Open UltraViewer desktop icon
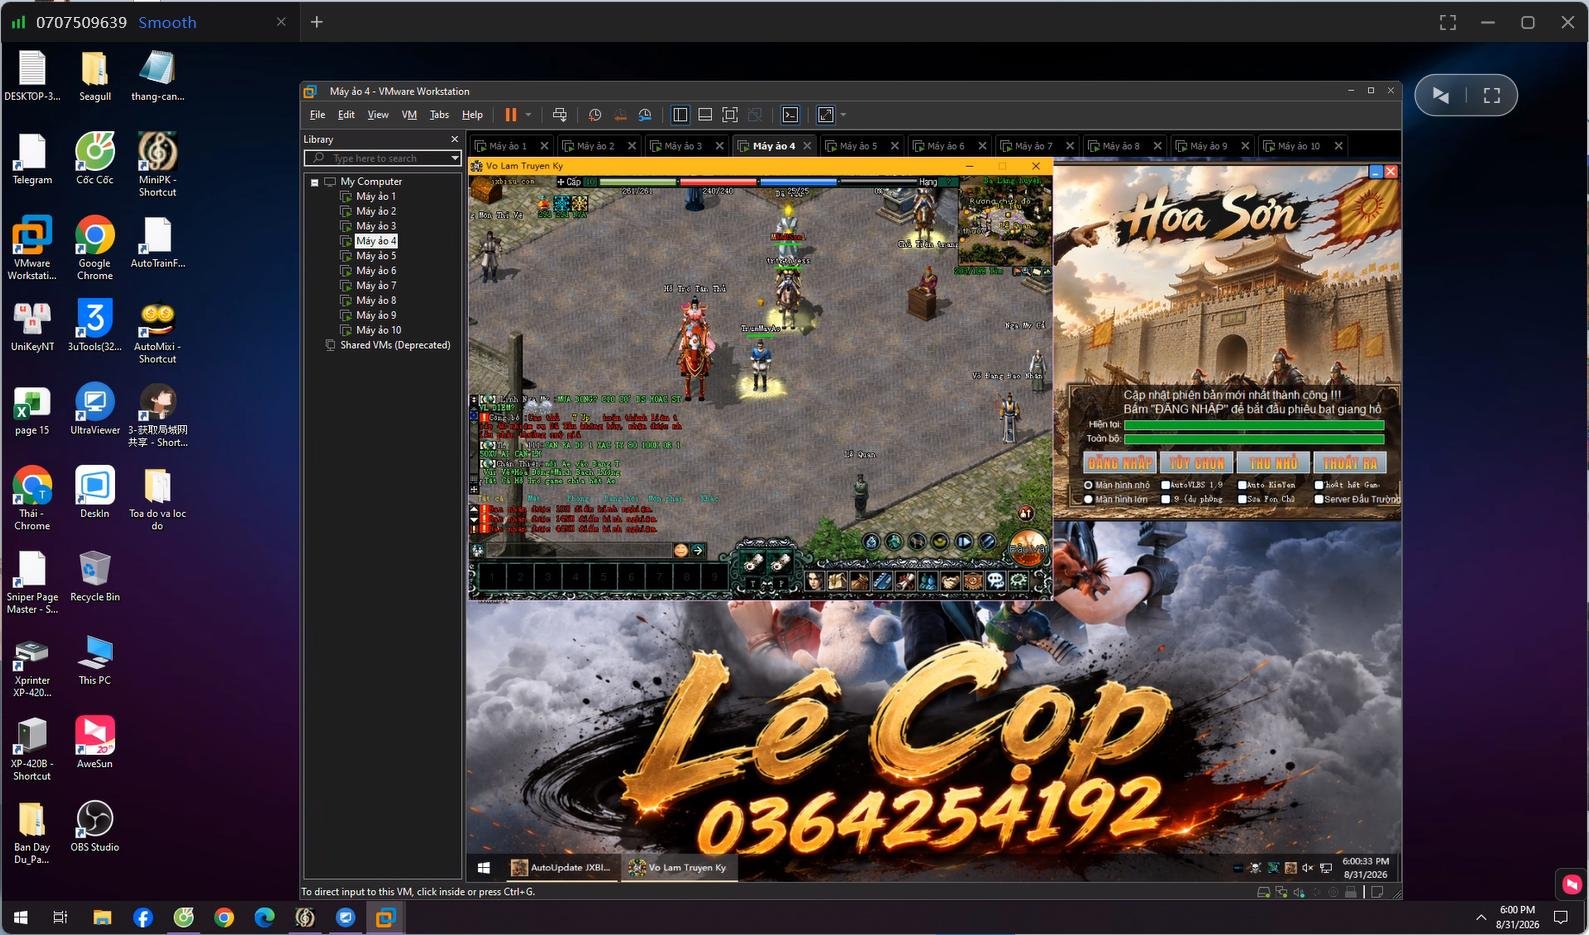 (x=94, y=409)
